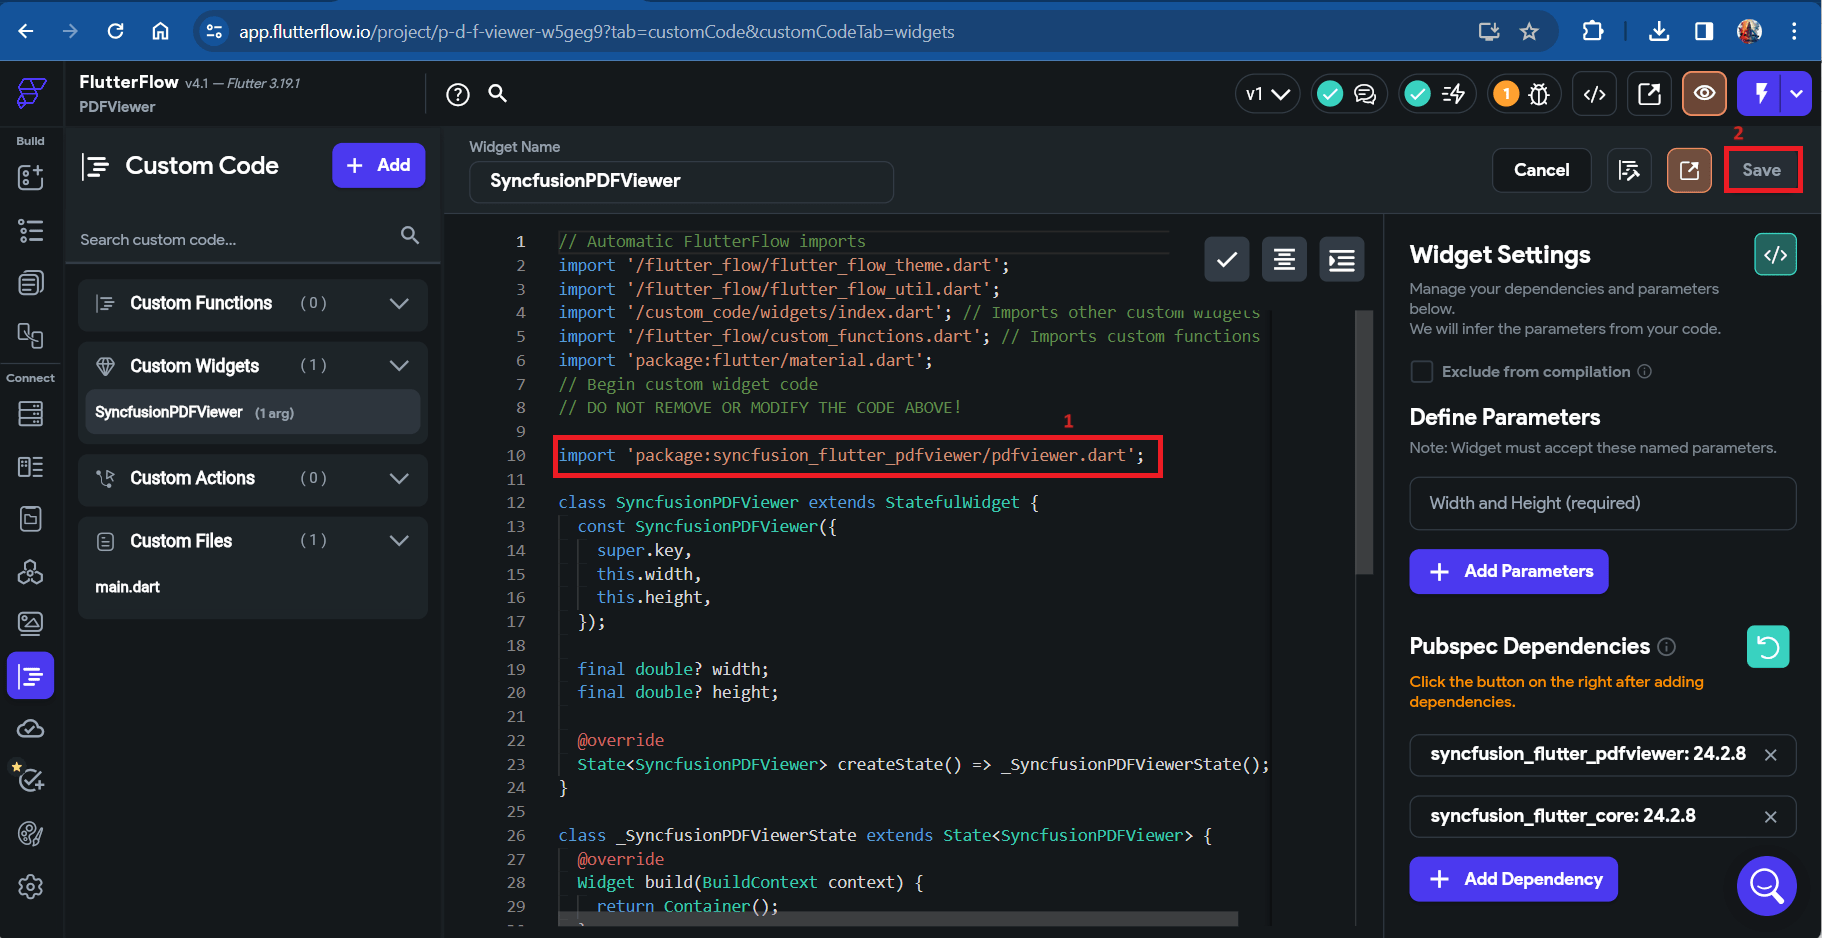Click the compile code icon next to Cancel

click(1630, 170)
